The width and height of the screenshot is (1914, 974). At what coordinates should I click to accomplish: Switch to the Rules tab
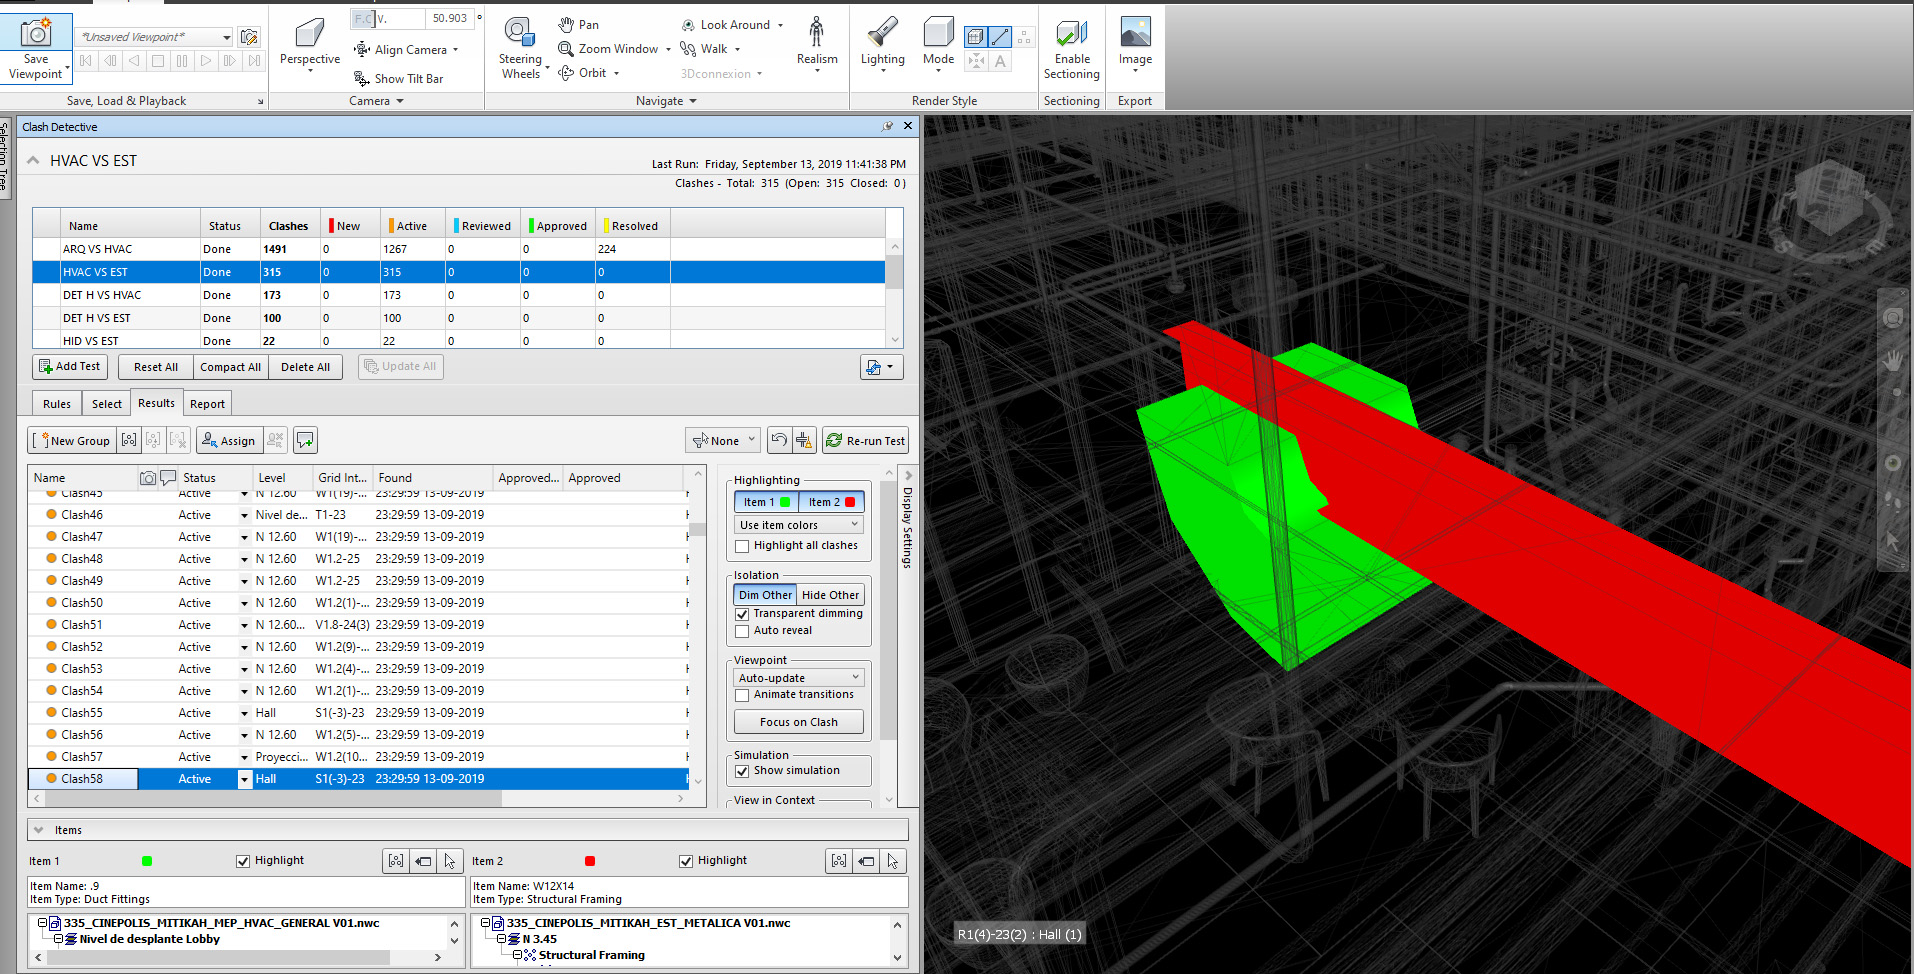pyautogui.click(x=57, y=404)
